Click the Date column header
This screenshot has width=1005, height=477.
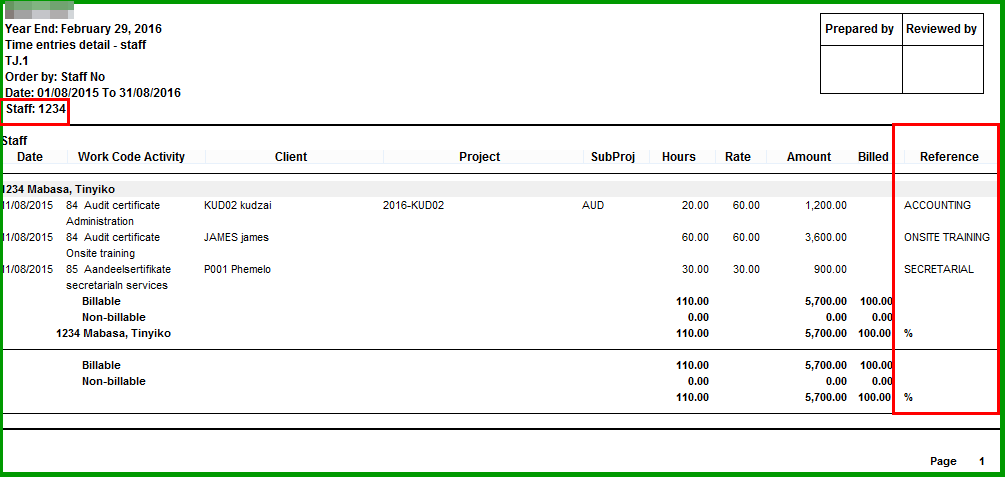30,157
